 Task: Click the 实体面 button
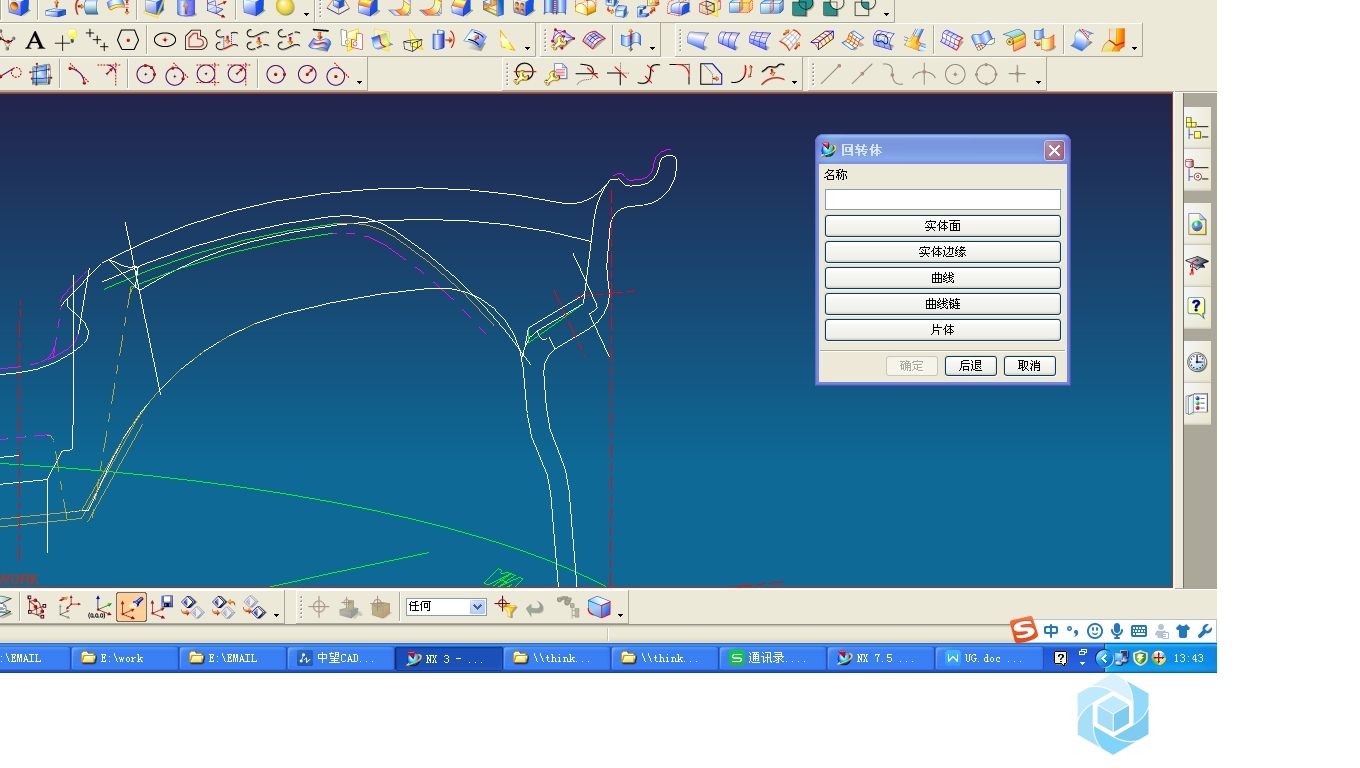click(x=942, y=226)
